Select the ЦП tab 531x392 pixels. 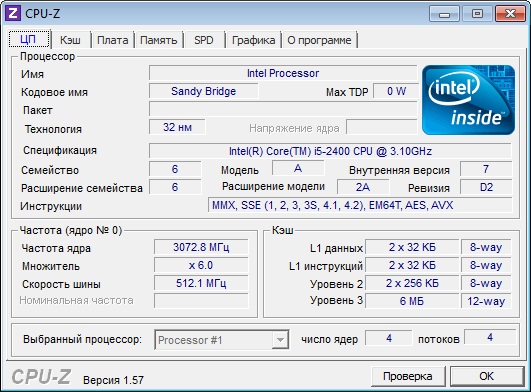click(x=29, y=39)
